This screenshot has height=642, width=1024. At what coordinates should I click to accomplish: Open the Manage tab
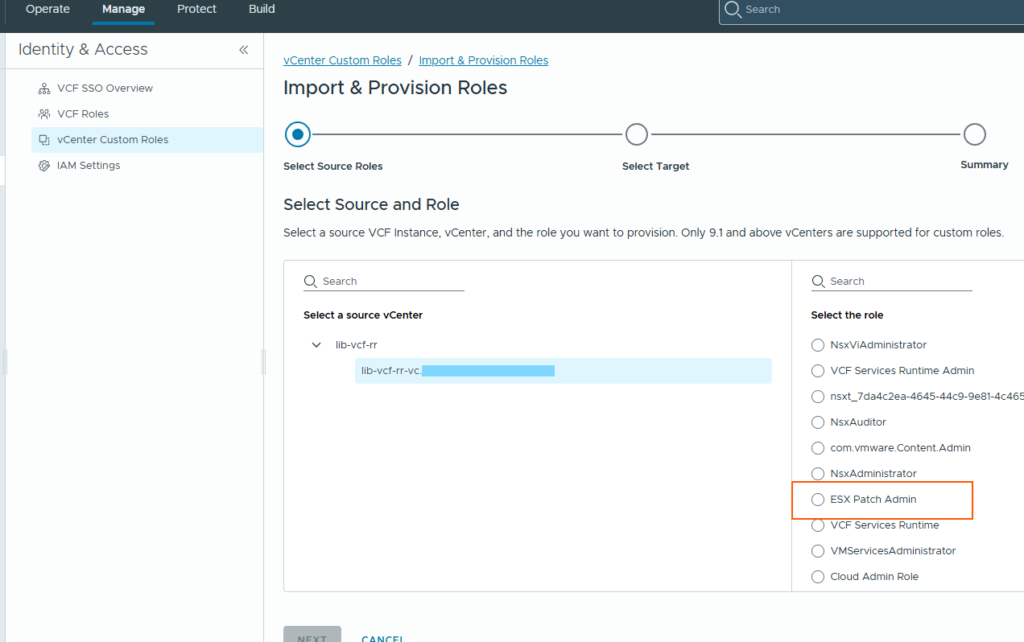tap(123, 9)
